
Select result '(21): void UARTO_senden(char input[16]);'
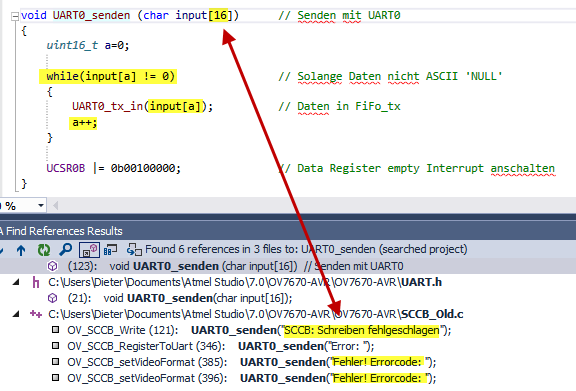(x=180, y=298)
